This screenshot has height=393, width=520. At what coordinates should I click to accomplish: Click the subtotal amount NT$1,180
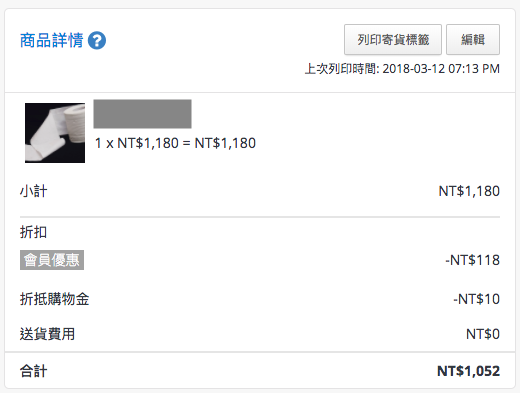click(469, 191)
